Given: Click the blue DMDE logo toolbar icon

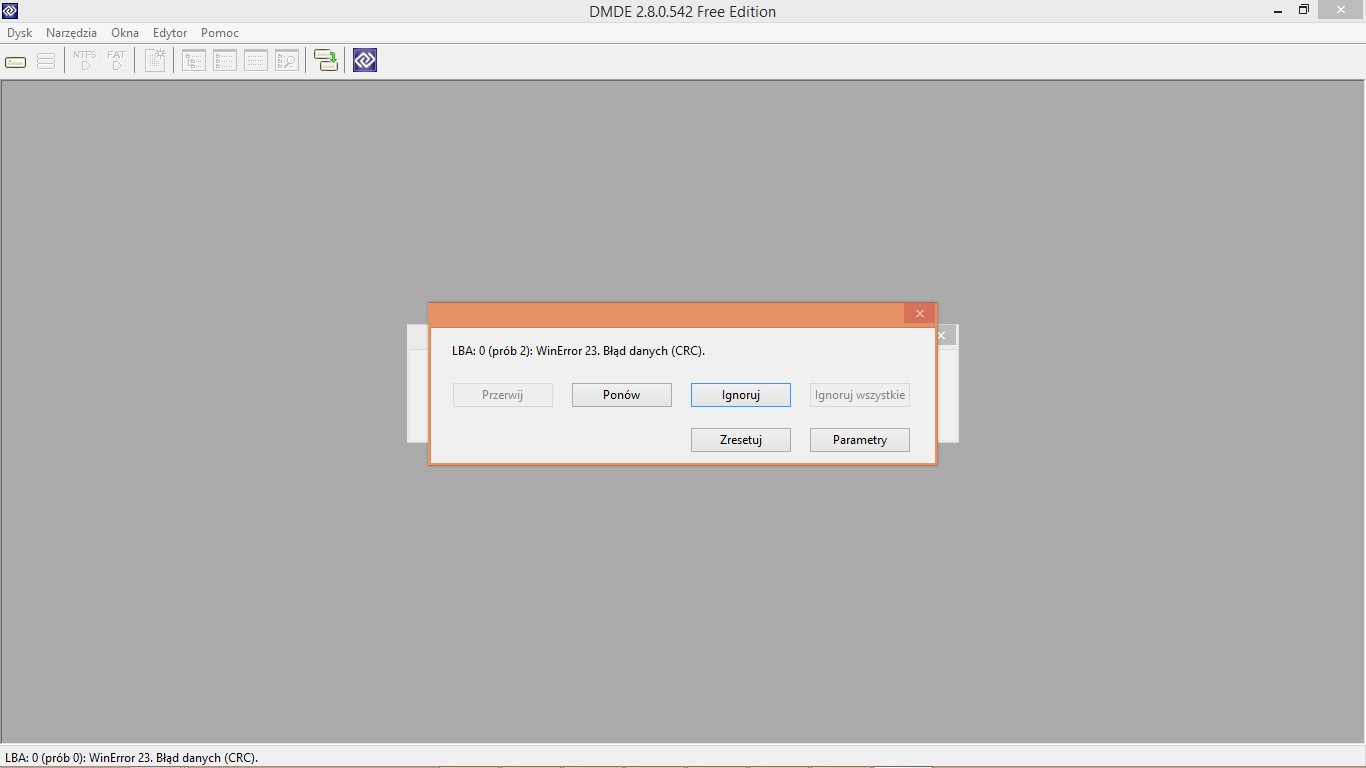Looking at the screenshot, I should 365,61.
